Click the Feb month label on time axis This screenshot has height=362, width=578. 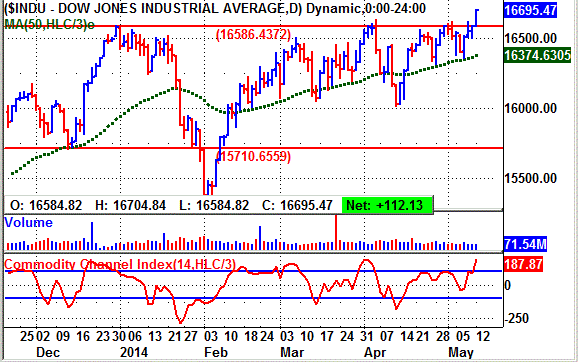(x=216, y=352)
